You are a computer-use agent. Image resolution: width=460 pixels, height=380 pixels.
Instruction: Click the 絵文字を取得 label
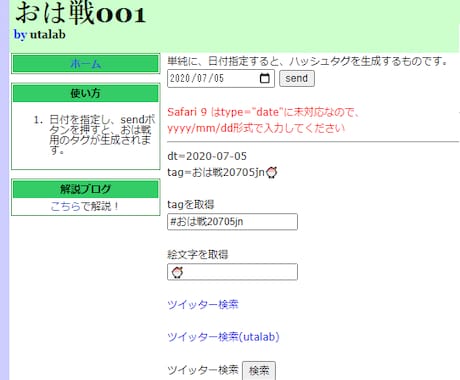pyautogui.click(x=198, y=255)
